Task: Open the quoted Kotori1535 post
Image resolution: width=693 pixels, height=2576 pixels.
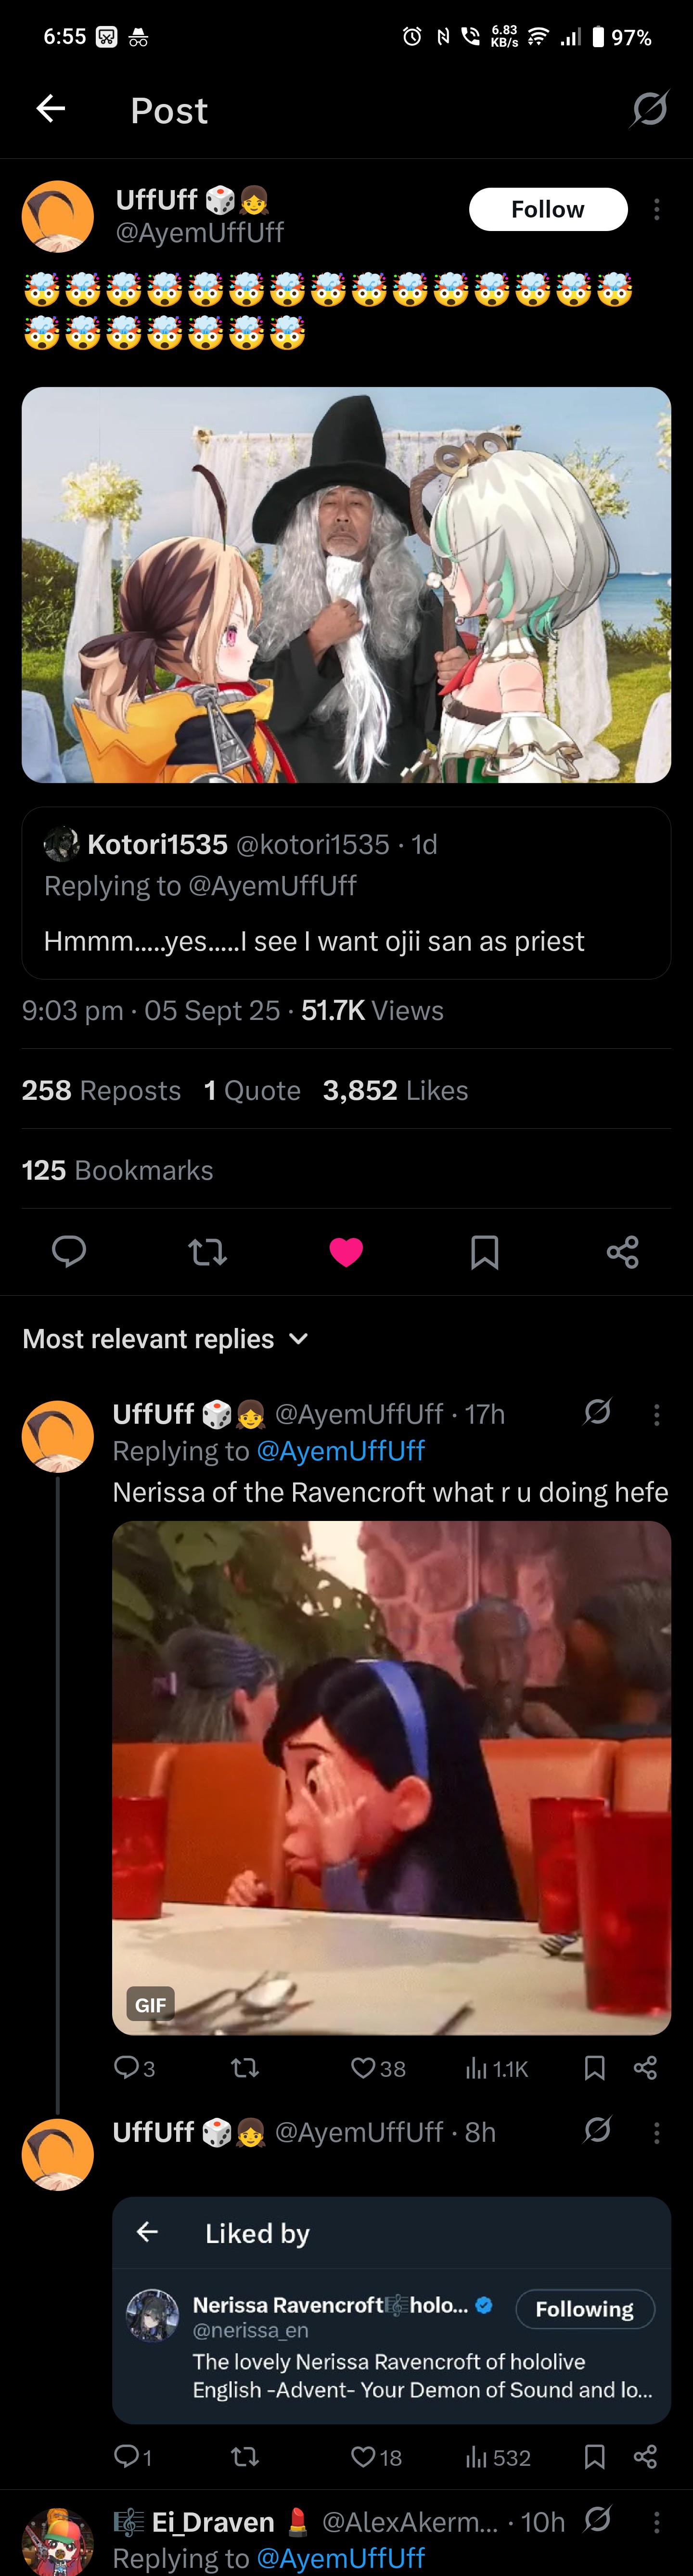Action: point(346,892)
